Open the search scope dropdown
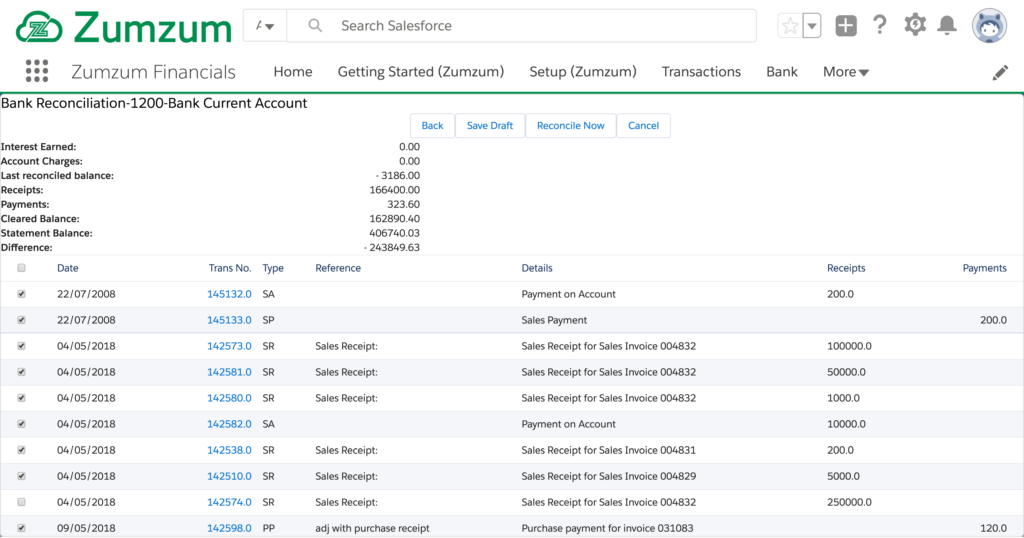Image resolution: width=1024 pixels, height=538 pixels. [x=265, y=26]
